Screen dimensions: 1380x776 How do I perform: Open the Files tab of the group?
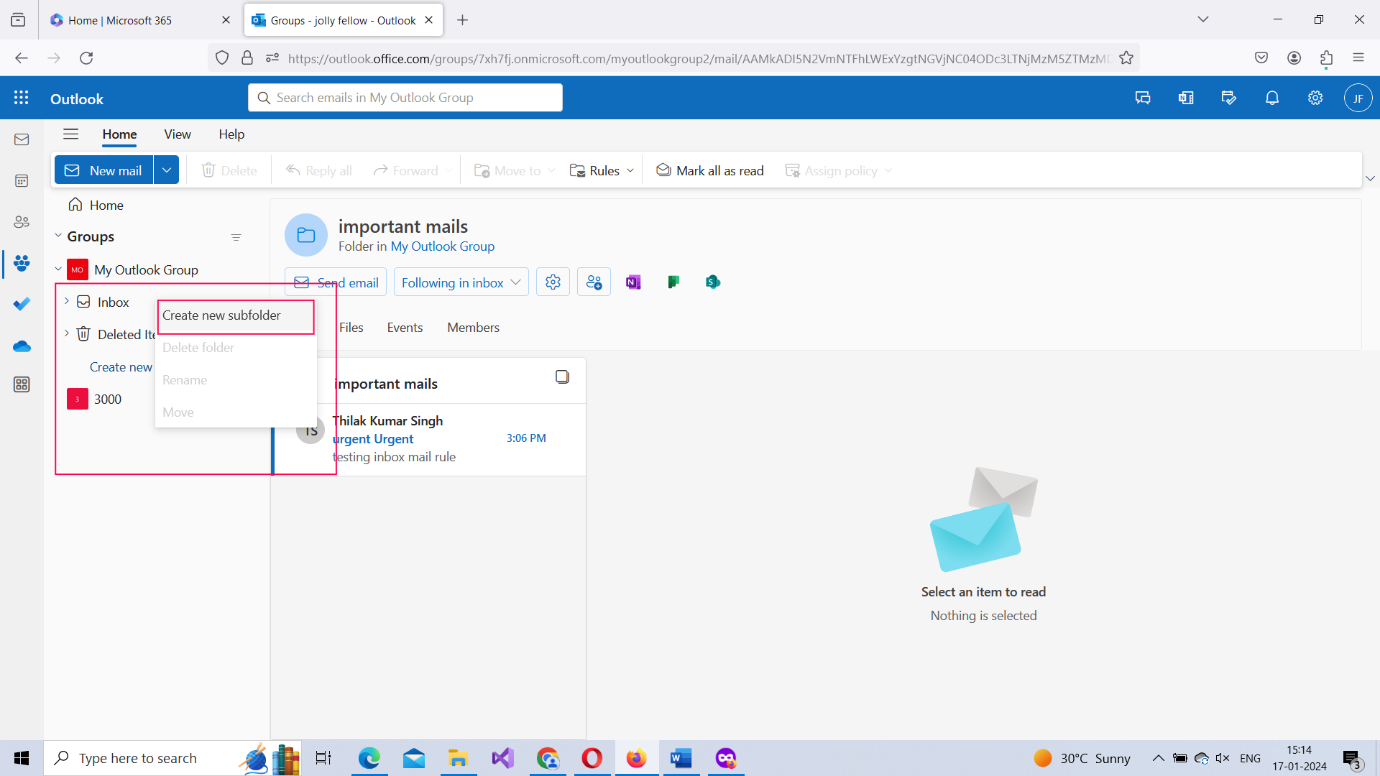(351, 327)
